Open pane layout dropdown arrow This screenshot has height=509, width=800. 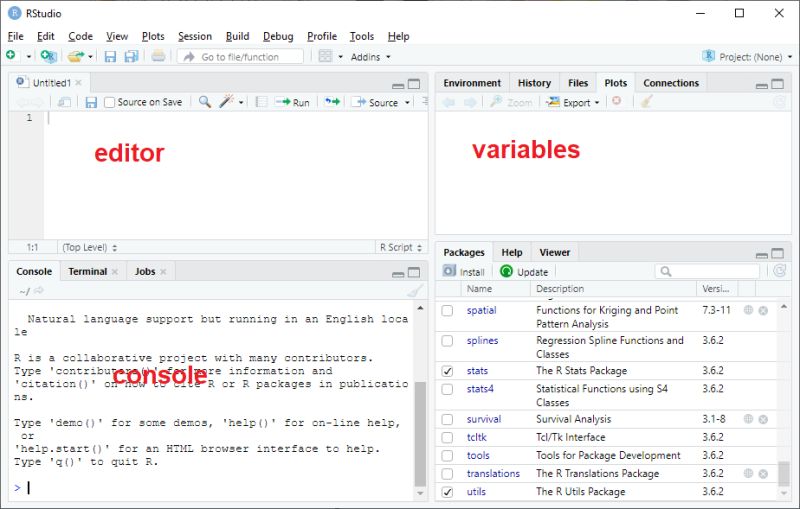click(x=340, y=57)
